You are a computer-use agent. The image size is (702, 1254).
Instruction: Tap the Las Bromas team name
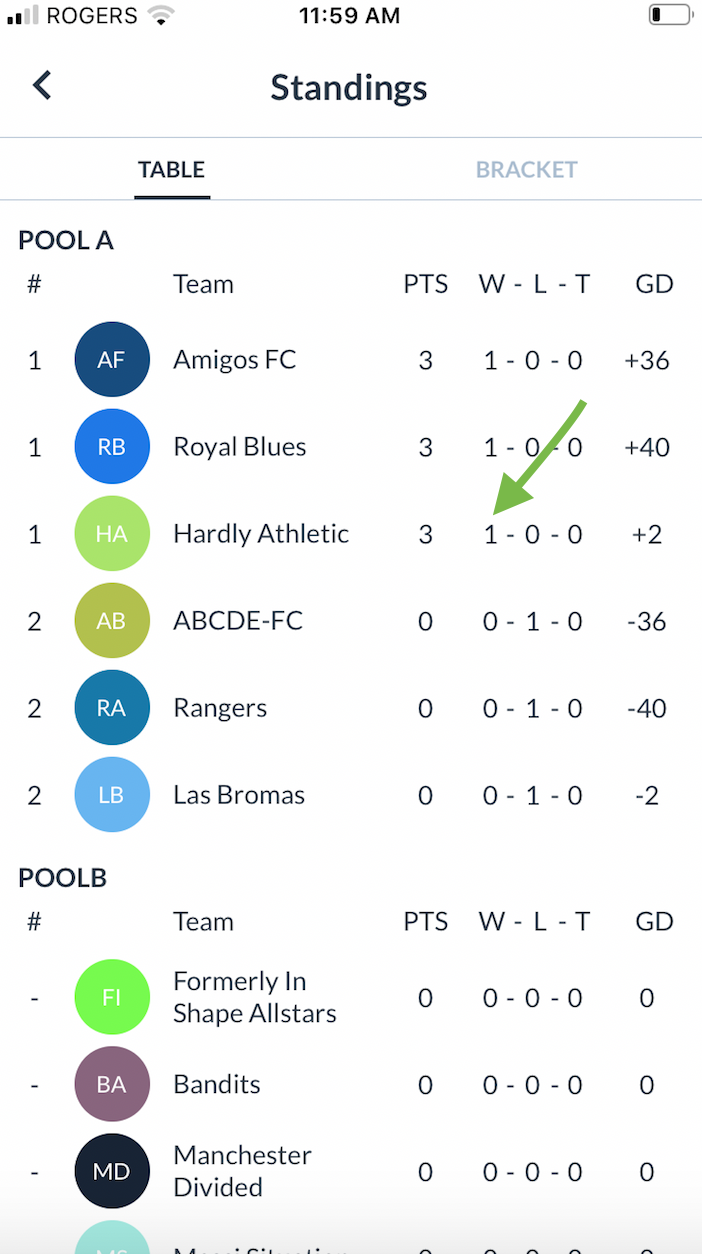click(239, 795)
